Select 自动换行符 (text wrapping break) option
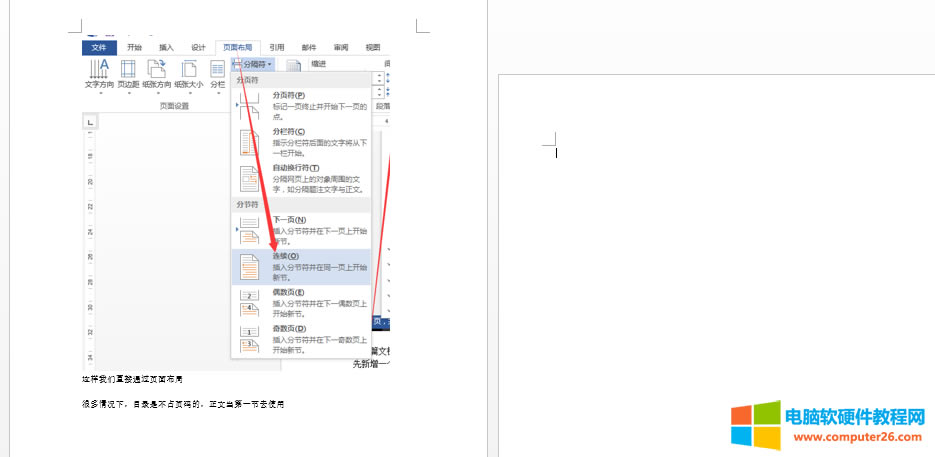 [x=300, y=178]
